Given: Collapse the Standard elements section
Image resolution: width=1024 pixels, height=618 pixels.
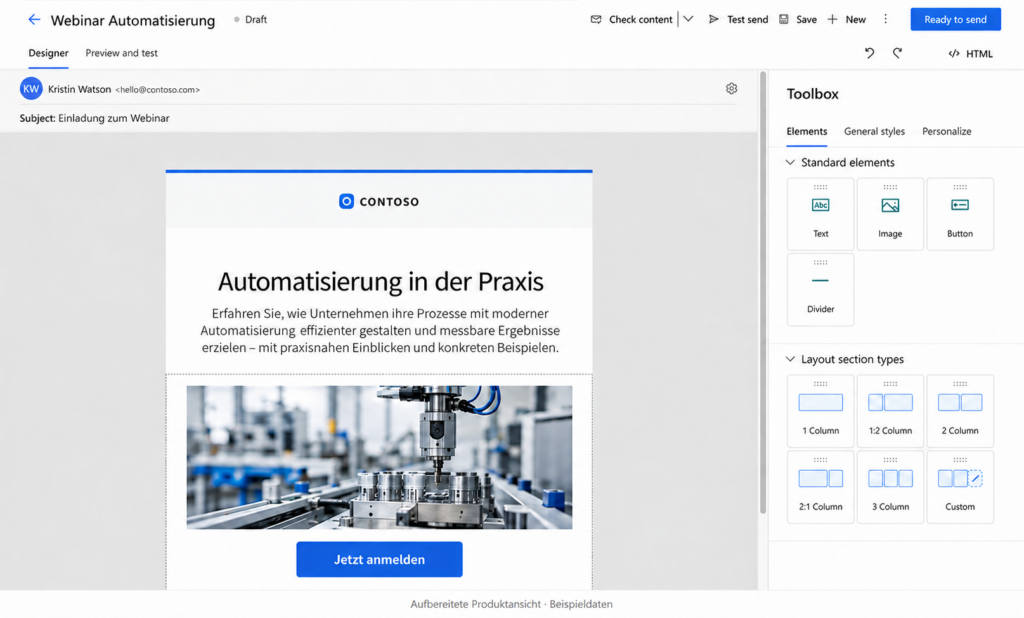Looking at the screenshot, I should click(790, 162).
